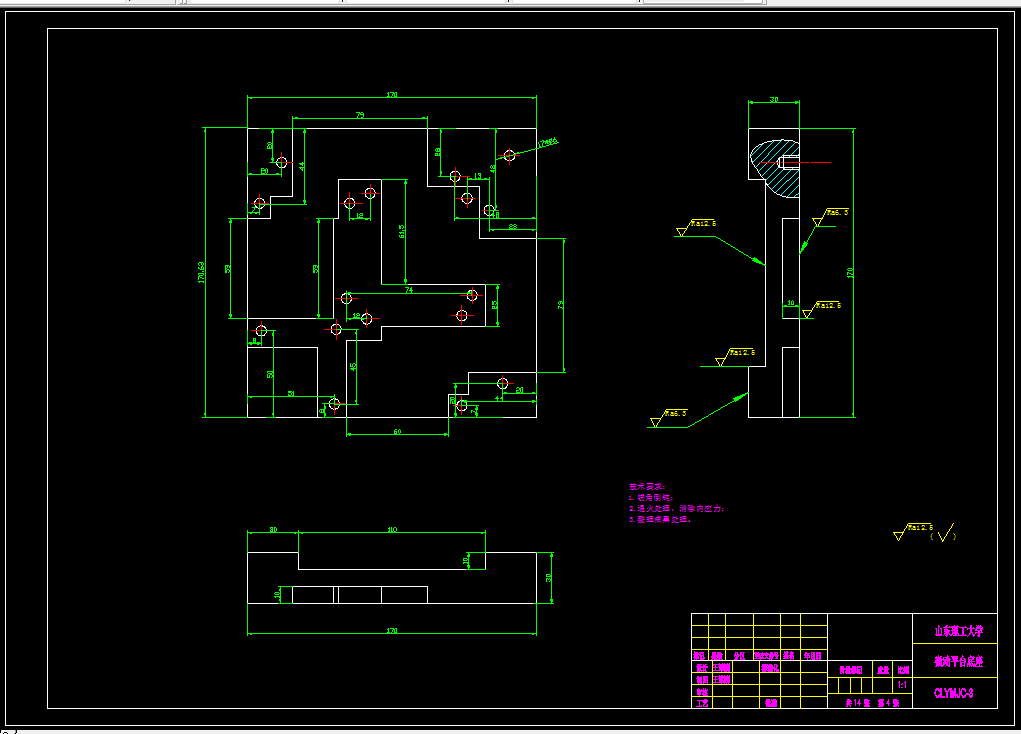
Task: Select the 61.5 vertical dimension text
Action: point(402,231)
